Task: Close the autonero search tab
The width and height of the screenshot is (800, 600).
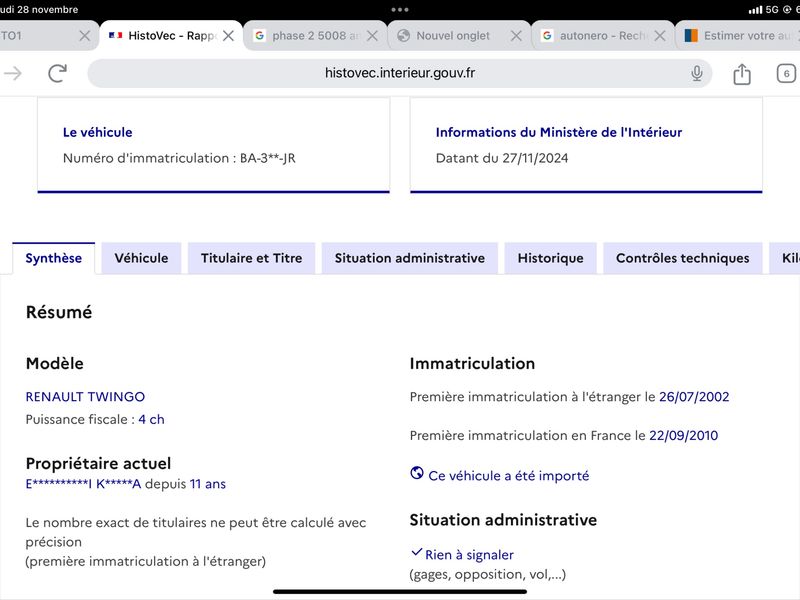Action: point(660,36)
